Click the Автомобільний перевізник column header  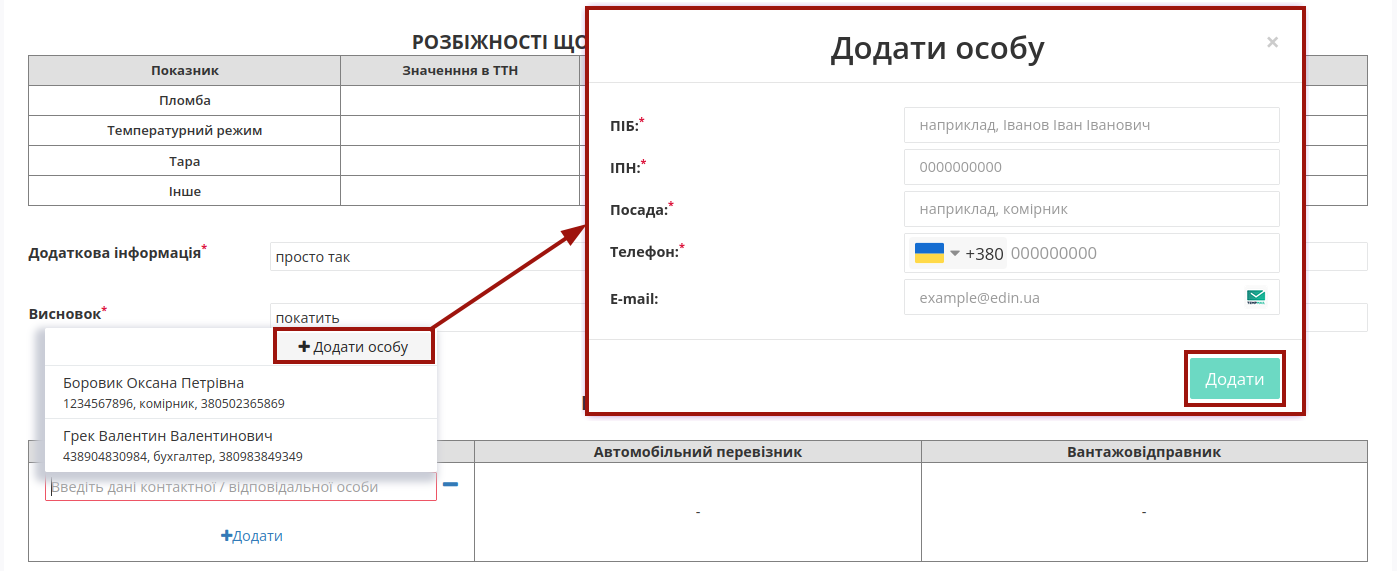click(x=698, y=452)
